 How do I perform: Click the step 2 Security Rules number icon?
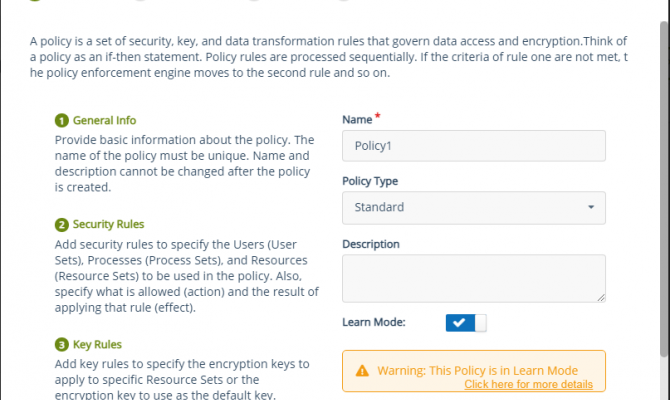61,225
